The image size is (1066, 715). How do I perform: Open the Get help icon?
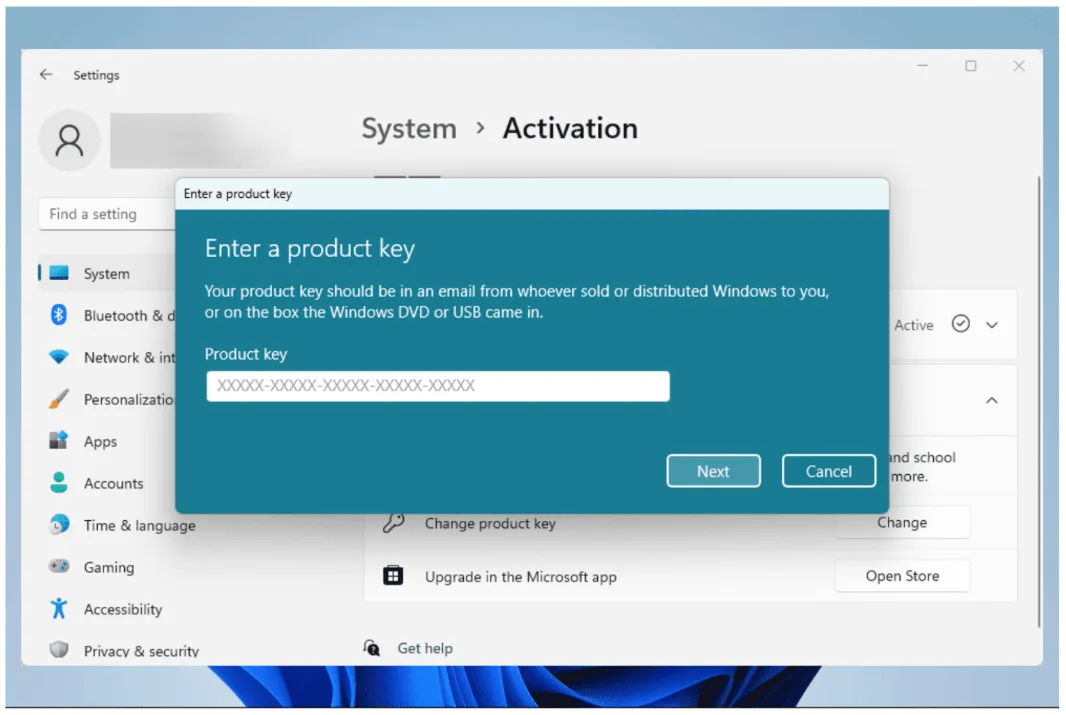[x=371, y=648]
